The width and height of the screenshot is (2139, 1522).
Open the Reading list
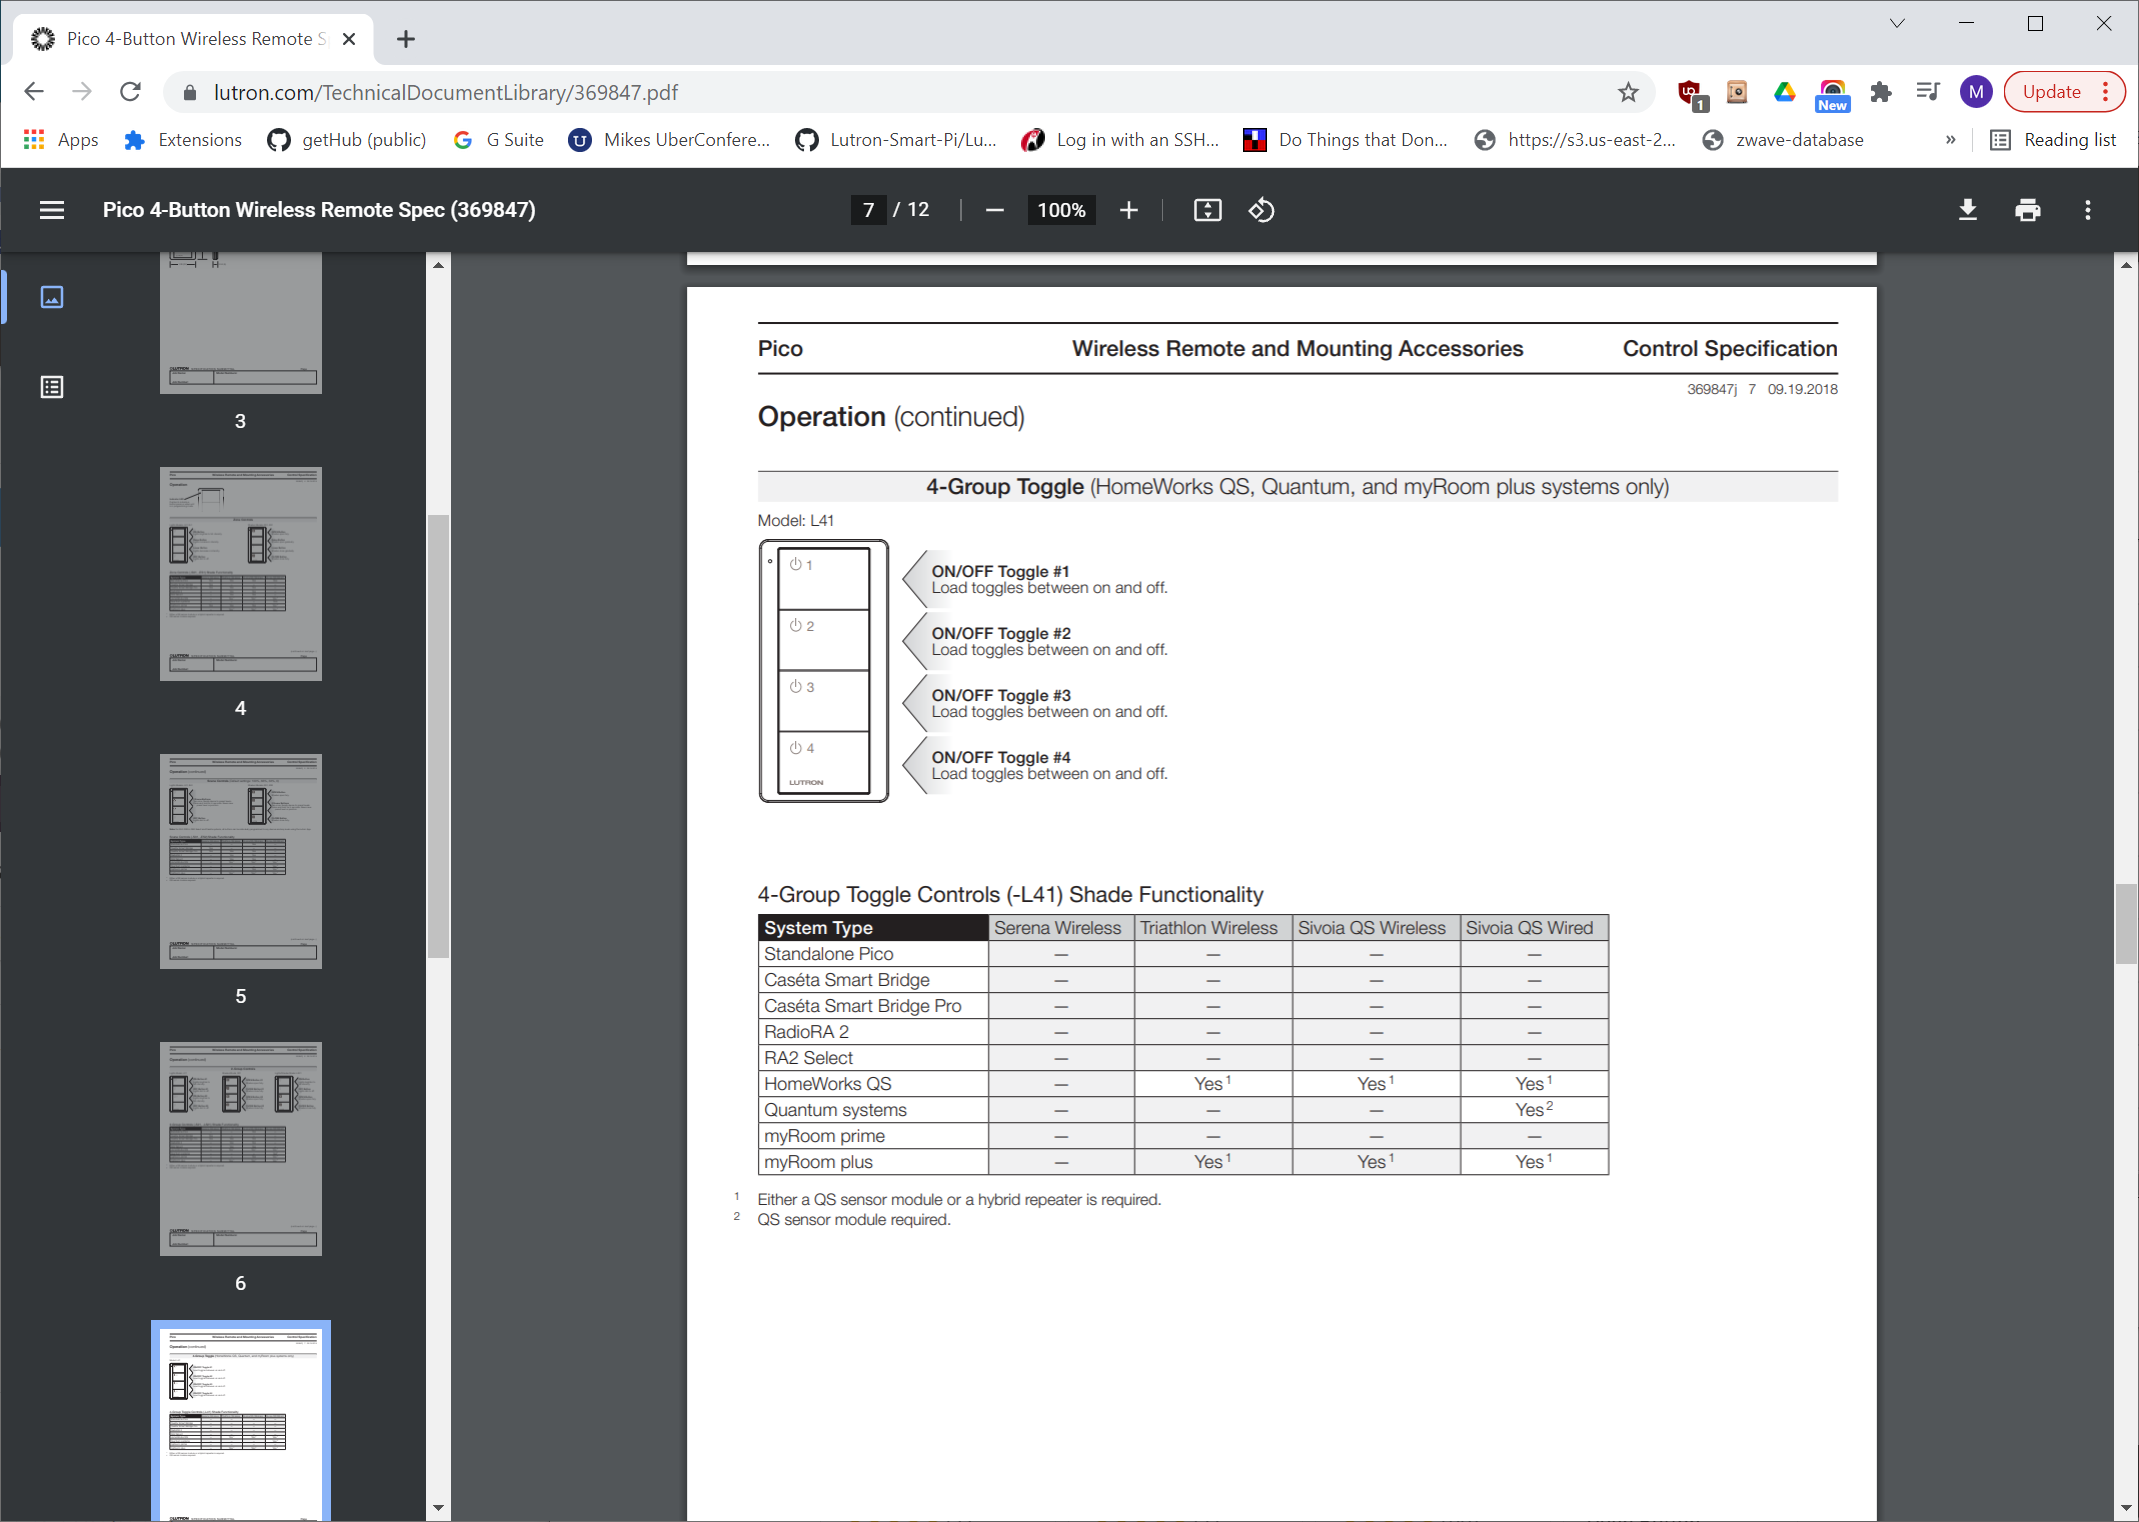point(2054,140)
